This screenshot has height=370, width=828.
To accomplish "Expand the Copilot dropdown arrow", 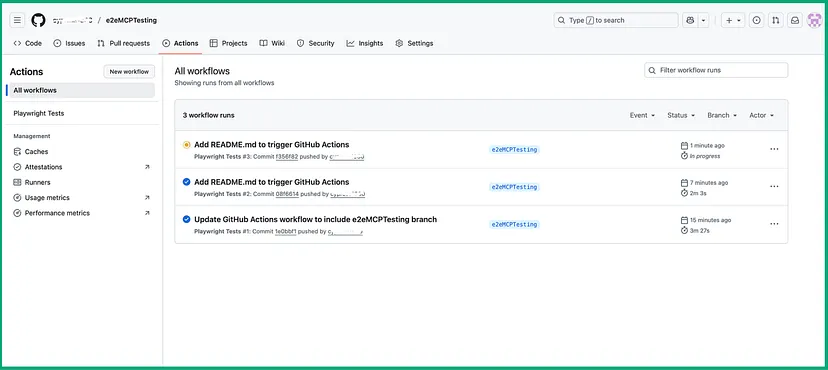I will (704, 21).
